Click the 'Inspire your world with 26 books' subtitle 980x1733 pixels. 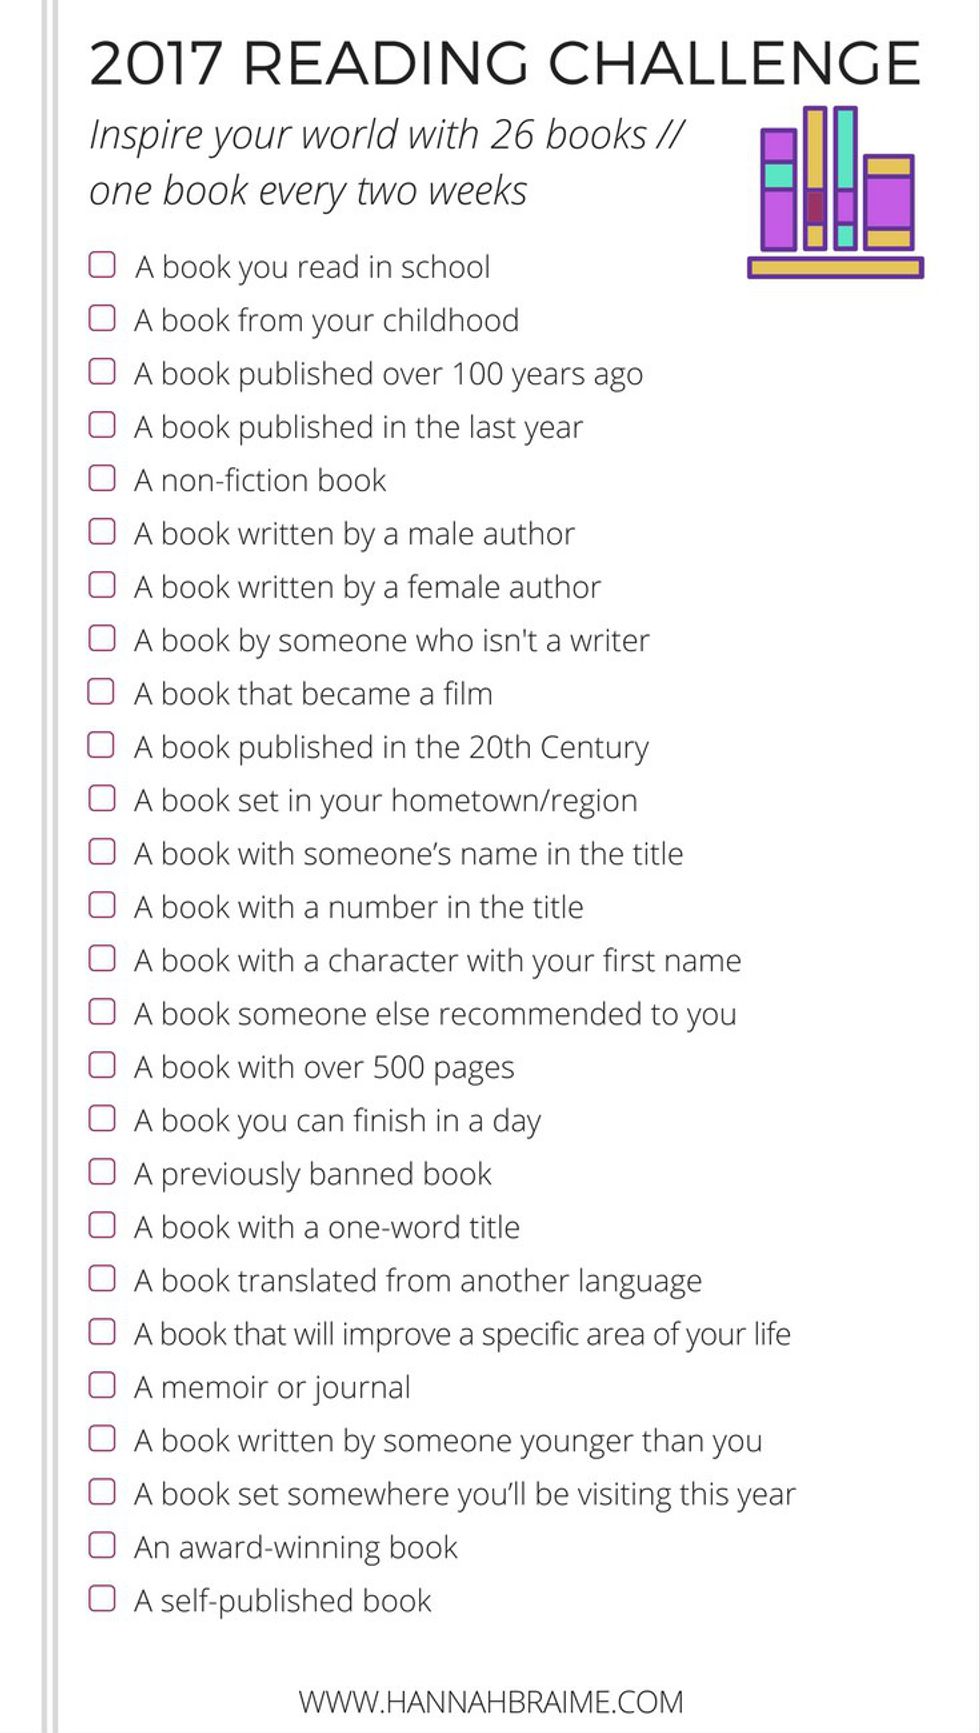386,135
